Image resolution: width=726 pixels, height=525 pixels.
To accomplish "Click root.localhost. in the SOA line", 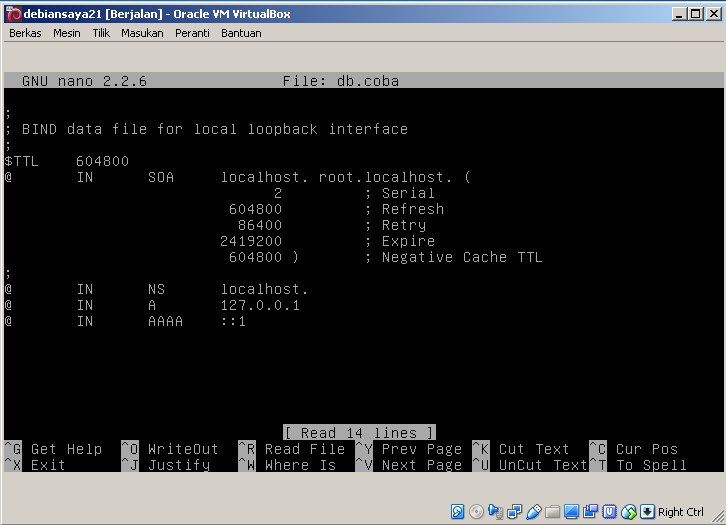I will point(385,177).
